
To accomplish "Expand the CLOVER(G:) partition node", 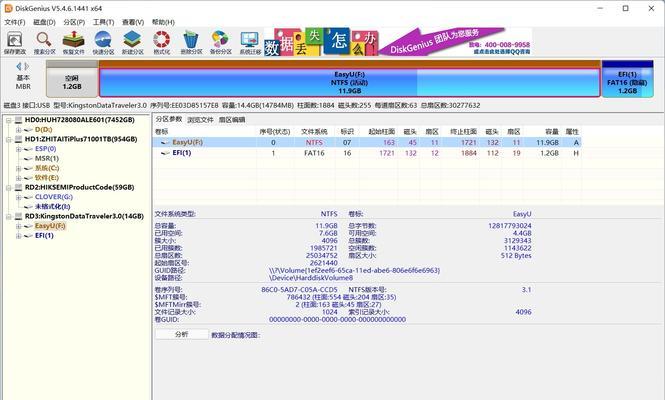I will click(18, 197).
